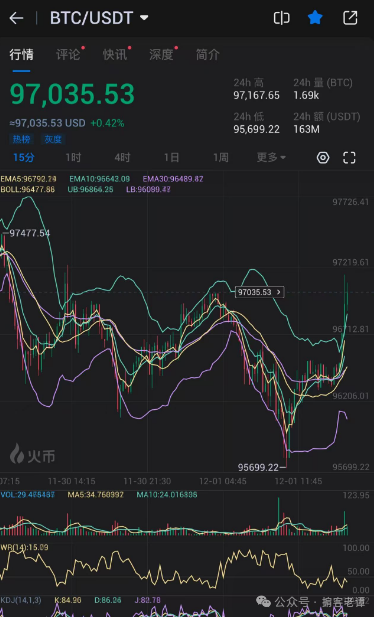Select the 行情 tab
The image size is (377, 617).
21,54
